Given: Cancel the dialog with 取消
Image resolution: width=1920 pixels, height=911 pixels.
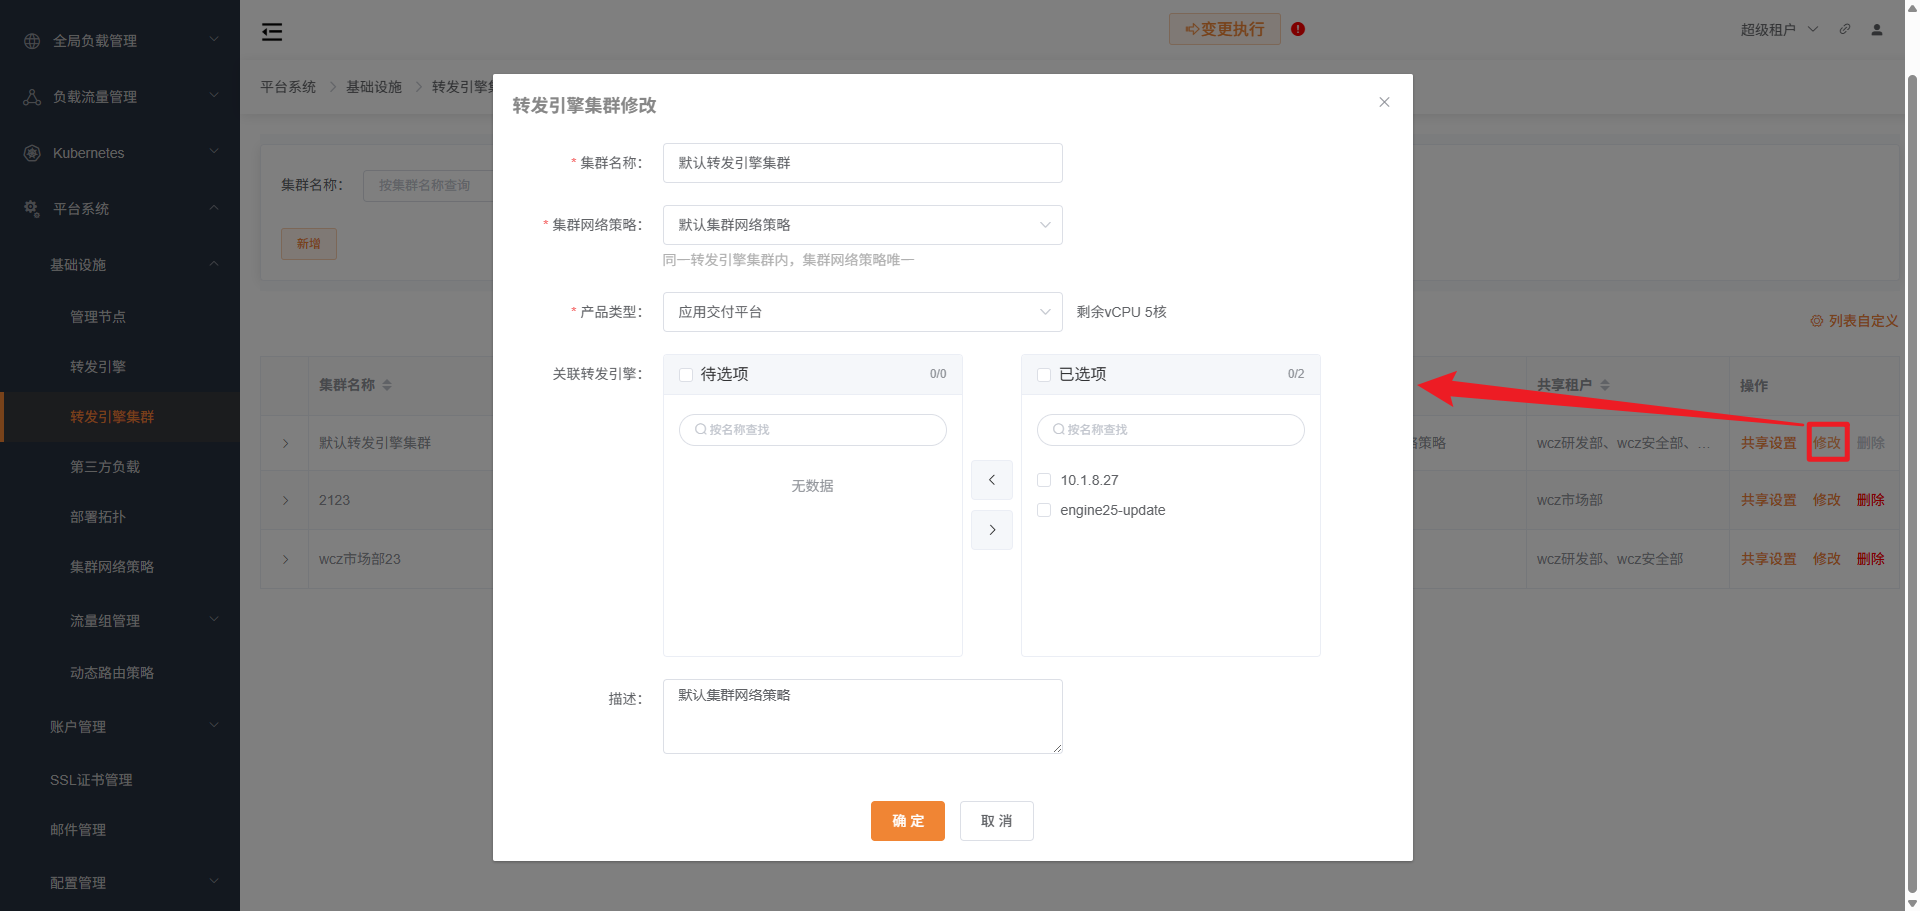Looking at the screenshot, I should point(996,821).
